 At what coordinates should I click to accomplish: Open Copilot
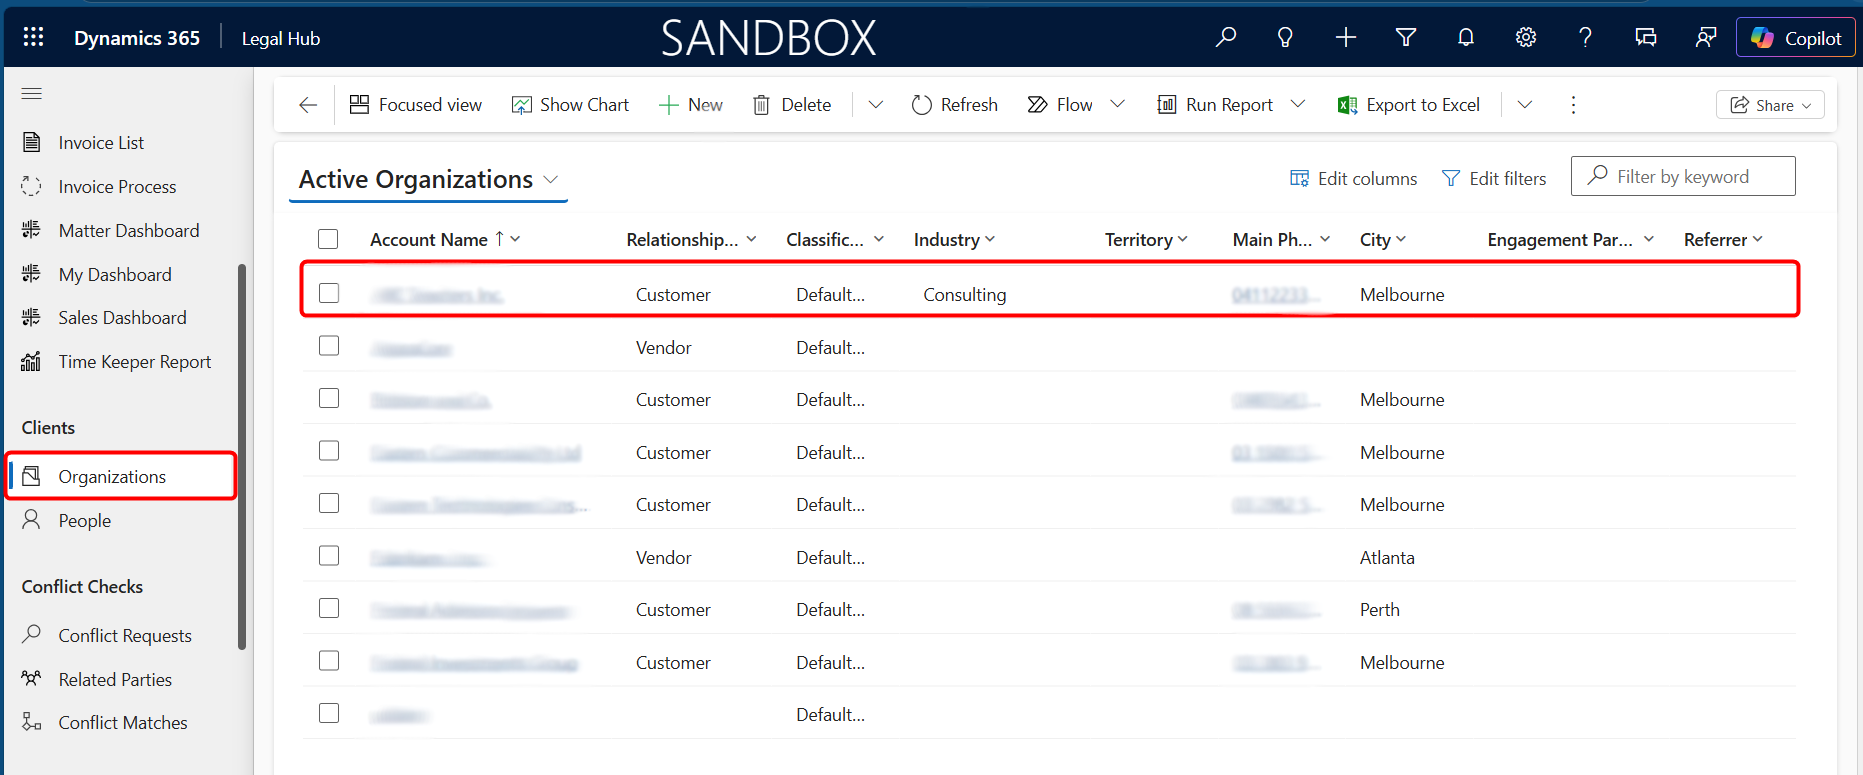click(x=1796, y=38)
